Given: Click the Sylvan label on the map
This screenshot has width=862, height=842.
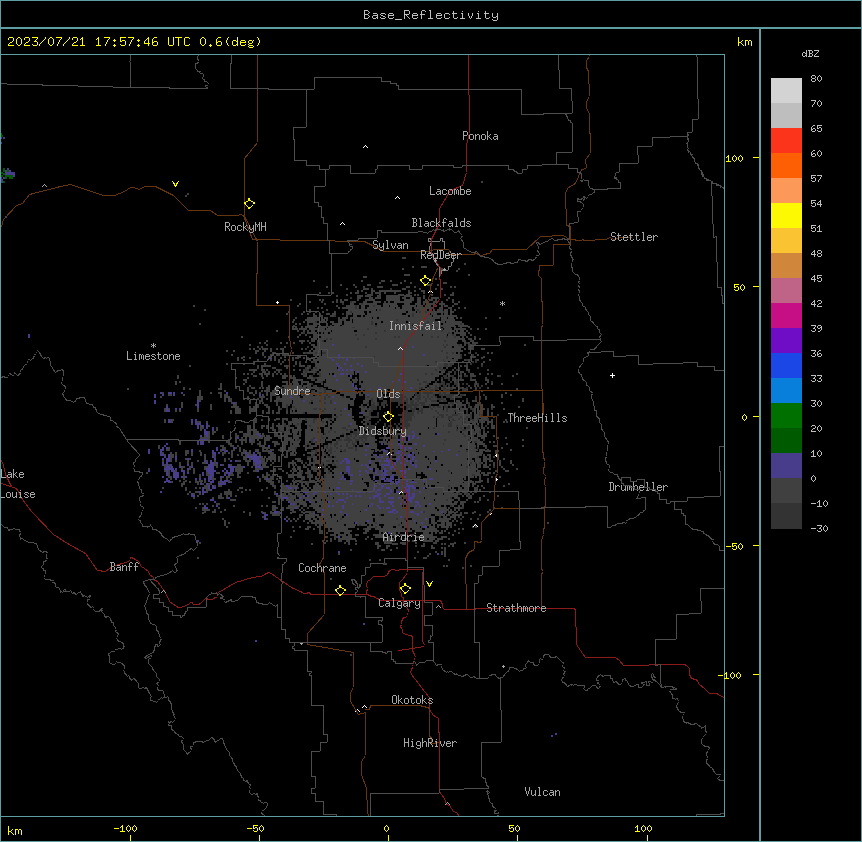Looking at the screenshot, I should (390, 245).
